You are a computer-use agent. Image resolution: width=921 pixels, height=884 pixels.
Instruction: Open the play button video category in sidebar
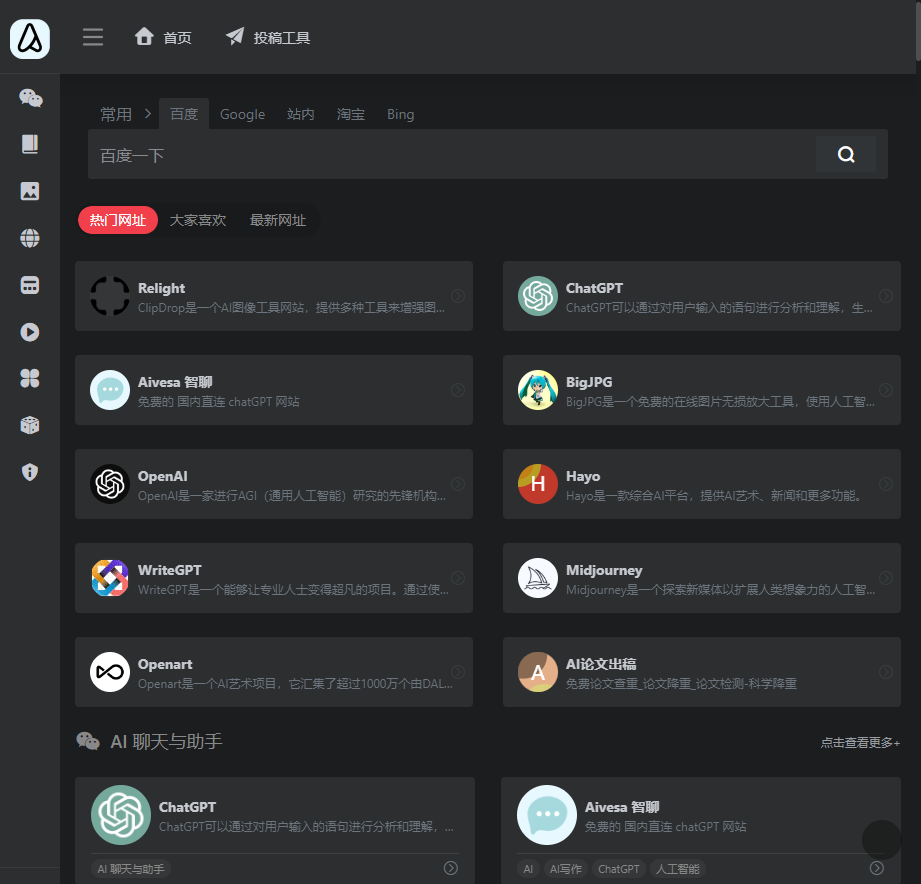(30, 332)
